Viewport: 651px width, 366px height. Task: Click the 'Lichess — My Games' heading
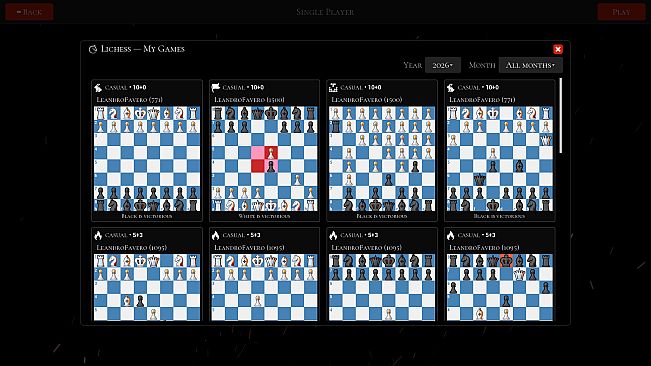click(x=143, y=49)
